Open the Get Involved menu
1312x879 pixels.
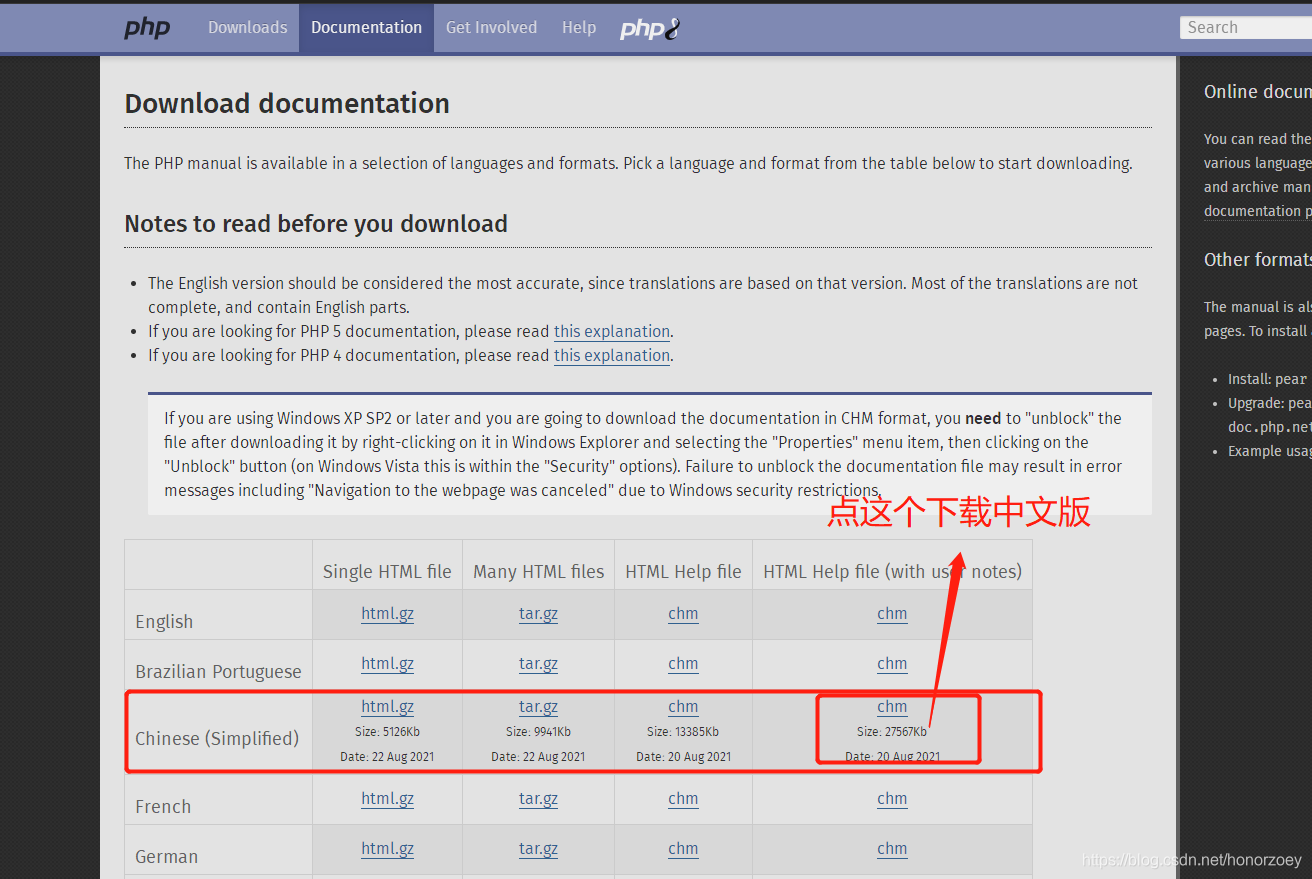[491, 28]
